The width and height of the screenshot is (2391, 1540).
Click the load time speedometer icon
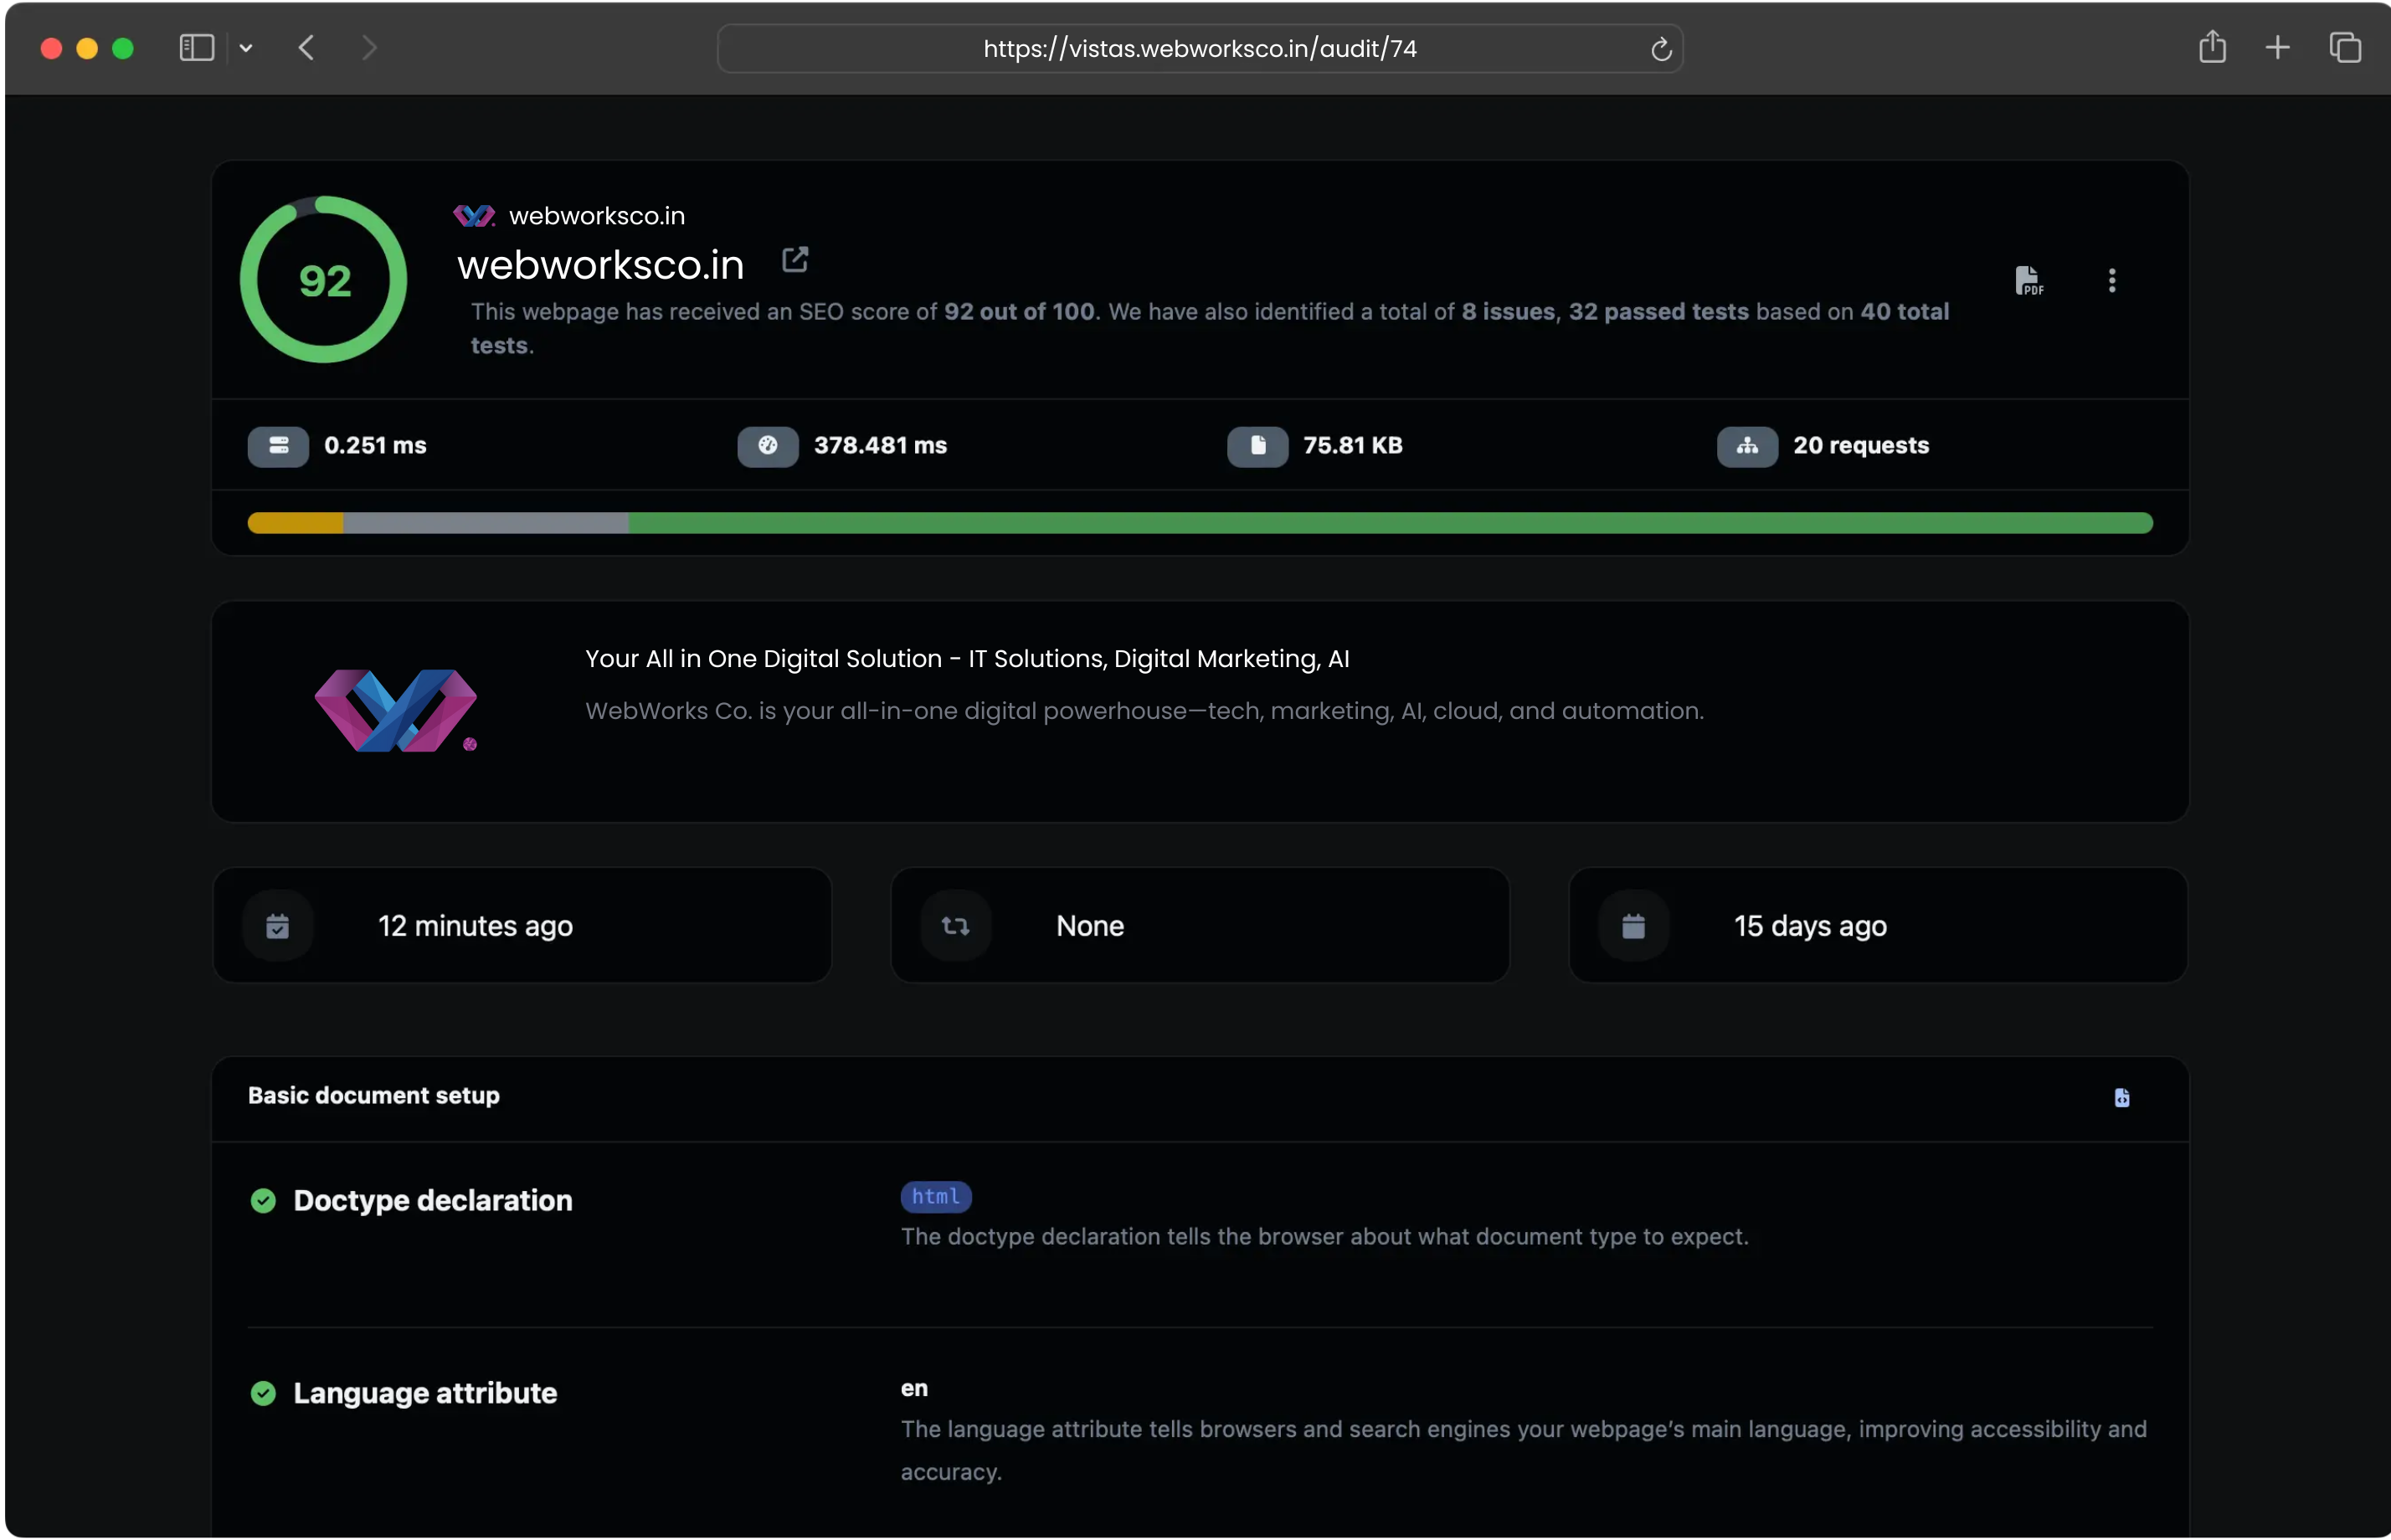click(x=767, y=446)
